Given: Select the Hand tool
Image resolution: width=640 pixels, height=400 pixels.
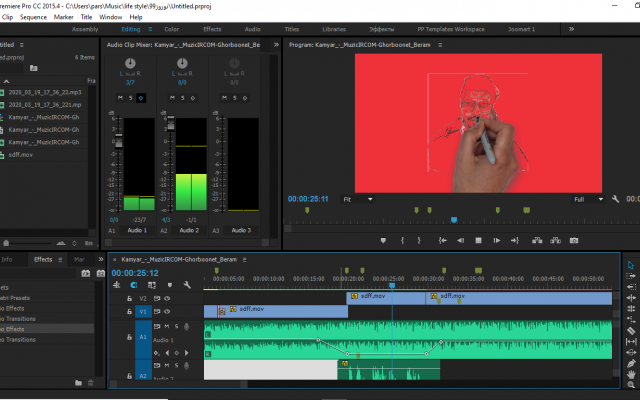Looking at the screenshot, I should tap(631, 374).
